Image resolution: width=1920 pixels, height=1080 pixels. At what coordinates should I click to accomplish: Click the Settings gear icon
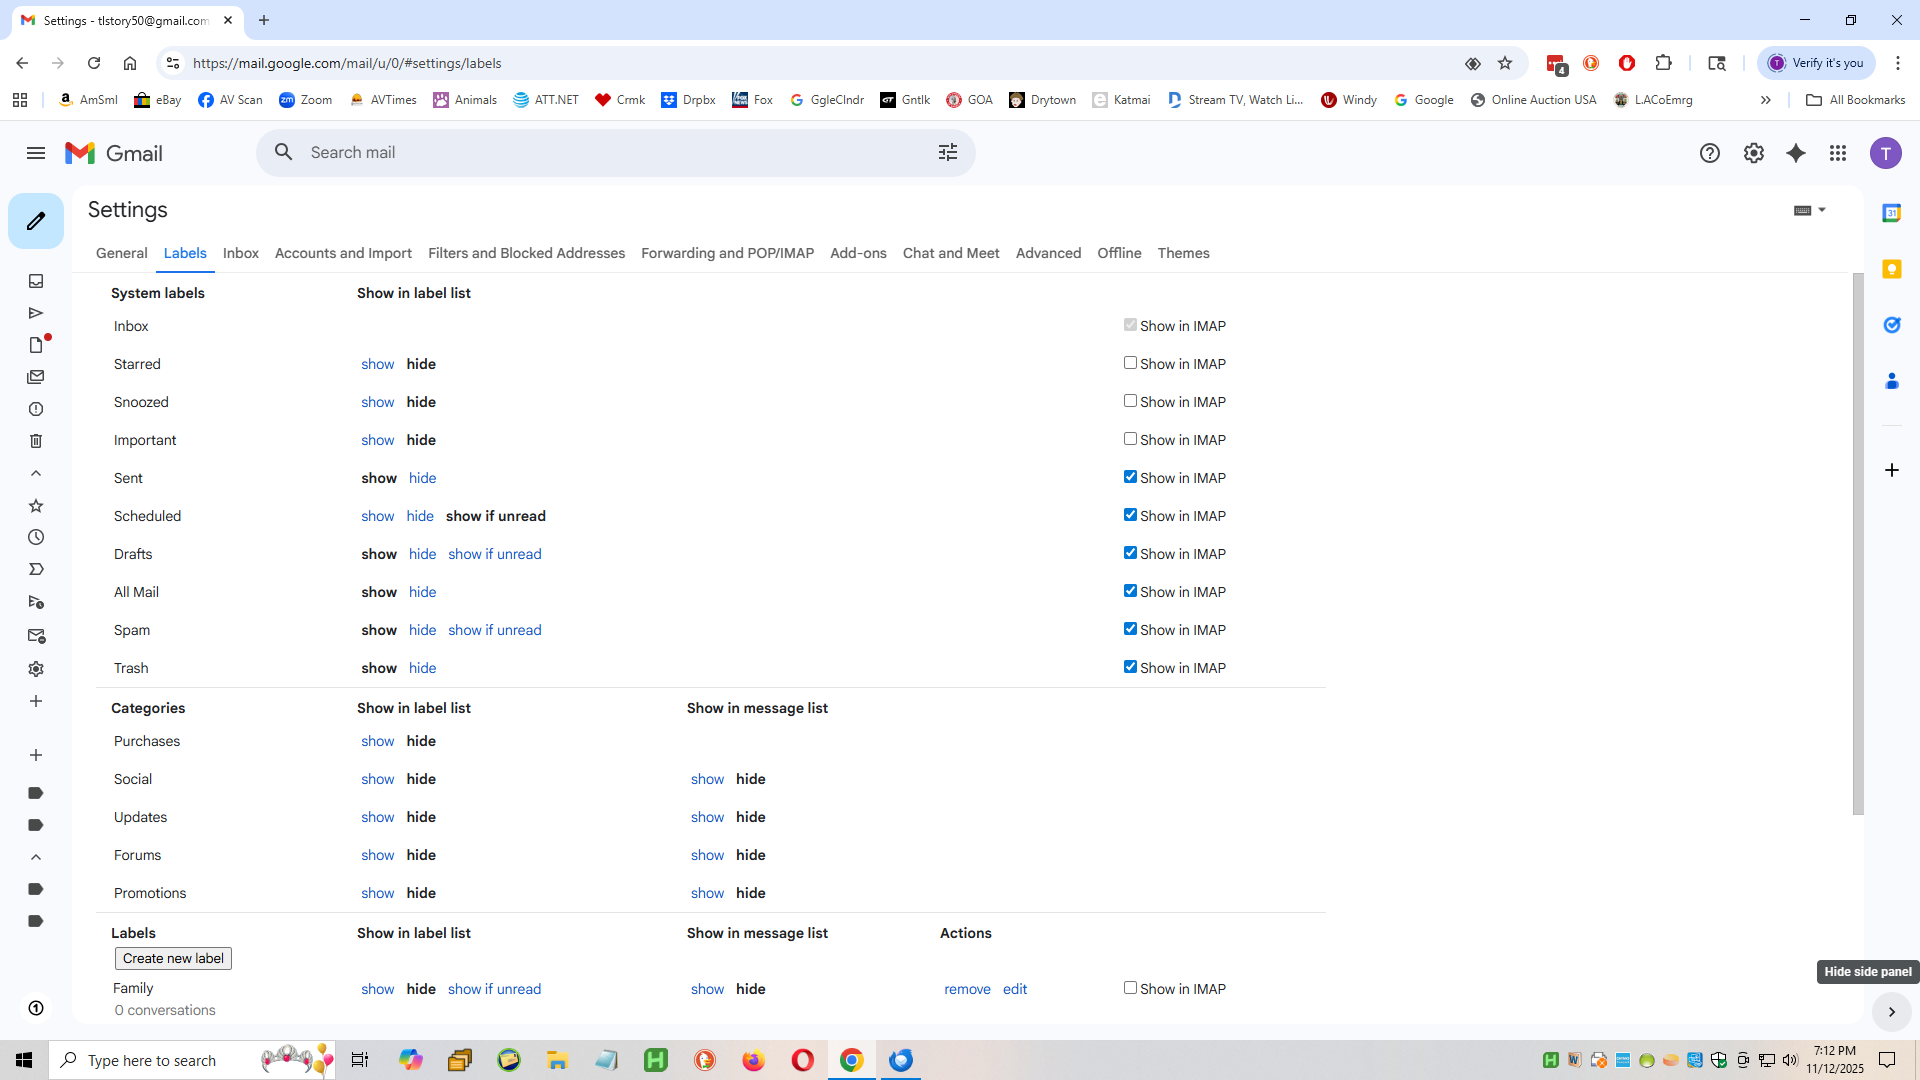click(x=1754, y=153)
